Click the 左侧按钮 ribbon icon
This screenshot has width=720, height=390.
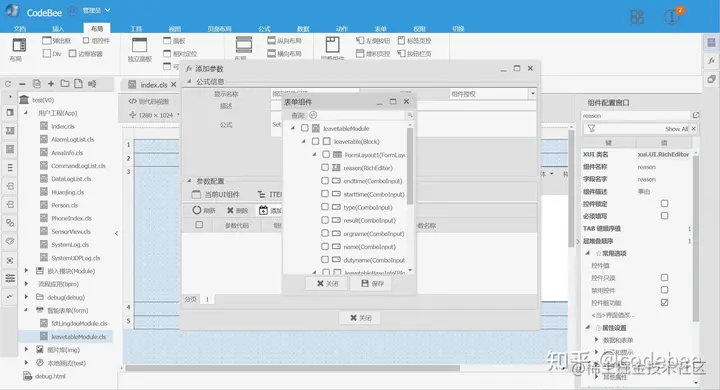[360, 40]
